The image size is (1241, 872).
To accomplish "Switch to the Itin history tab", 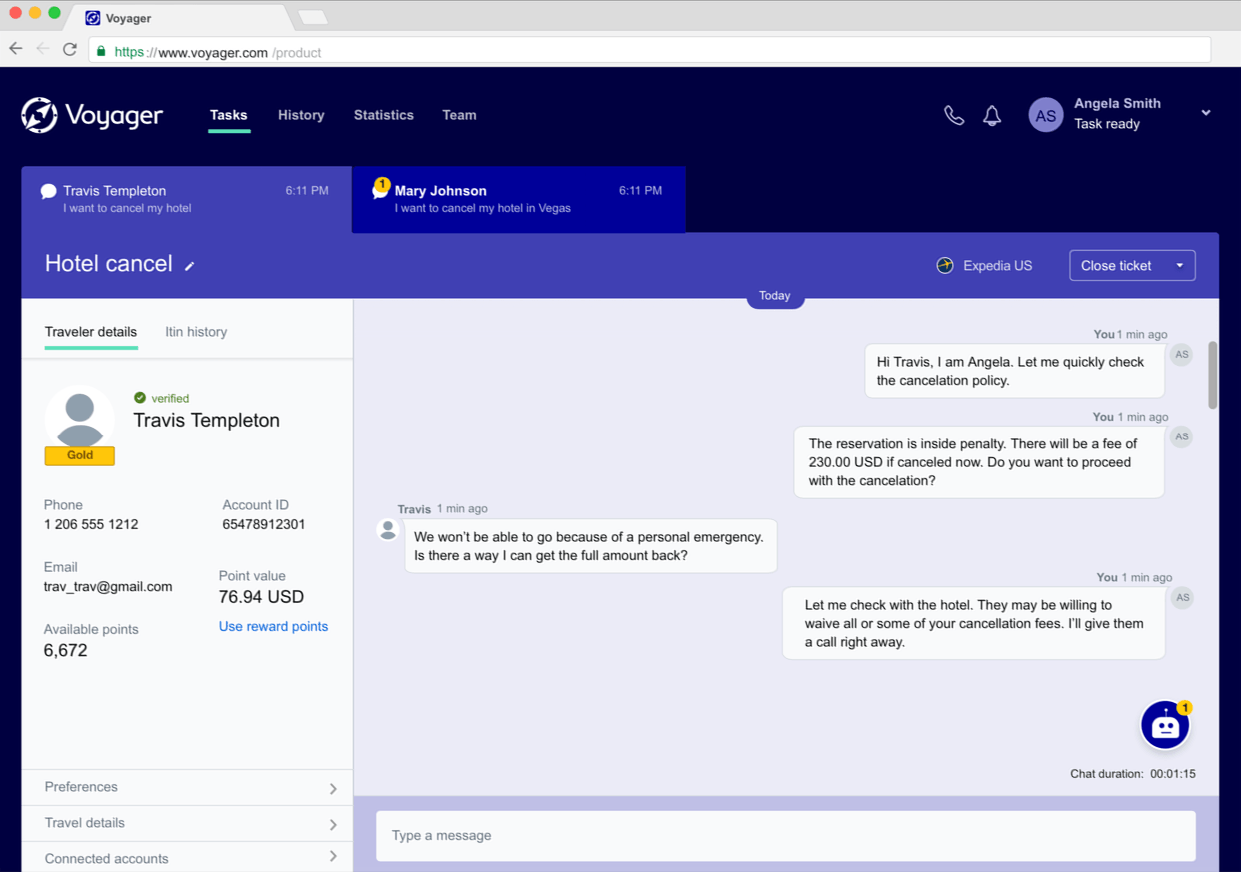I will tap(196, 331).
